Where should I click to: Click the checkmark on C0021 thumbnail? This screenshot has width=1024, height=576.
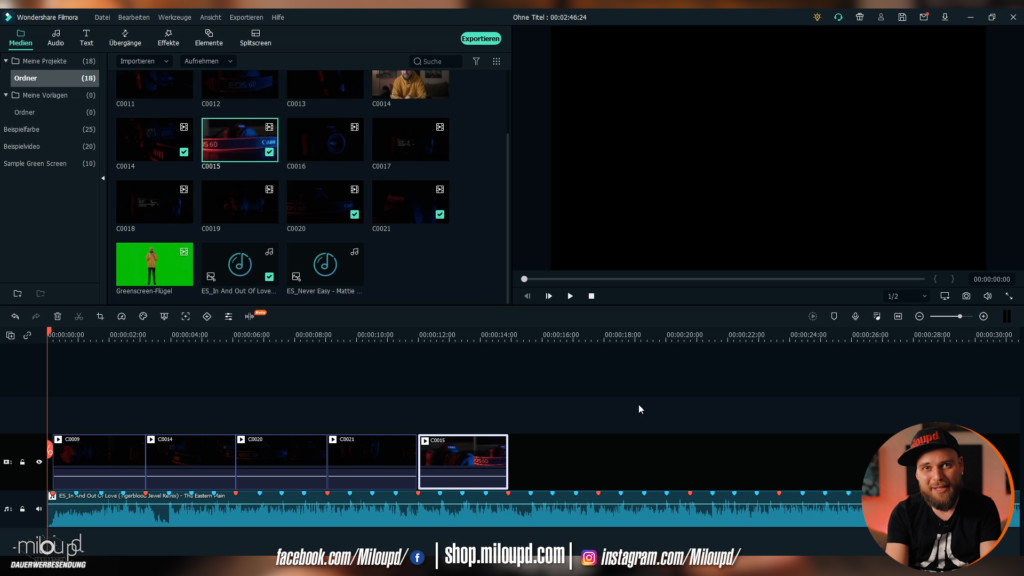point(440,214)
